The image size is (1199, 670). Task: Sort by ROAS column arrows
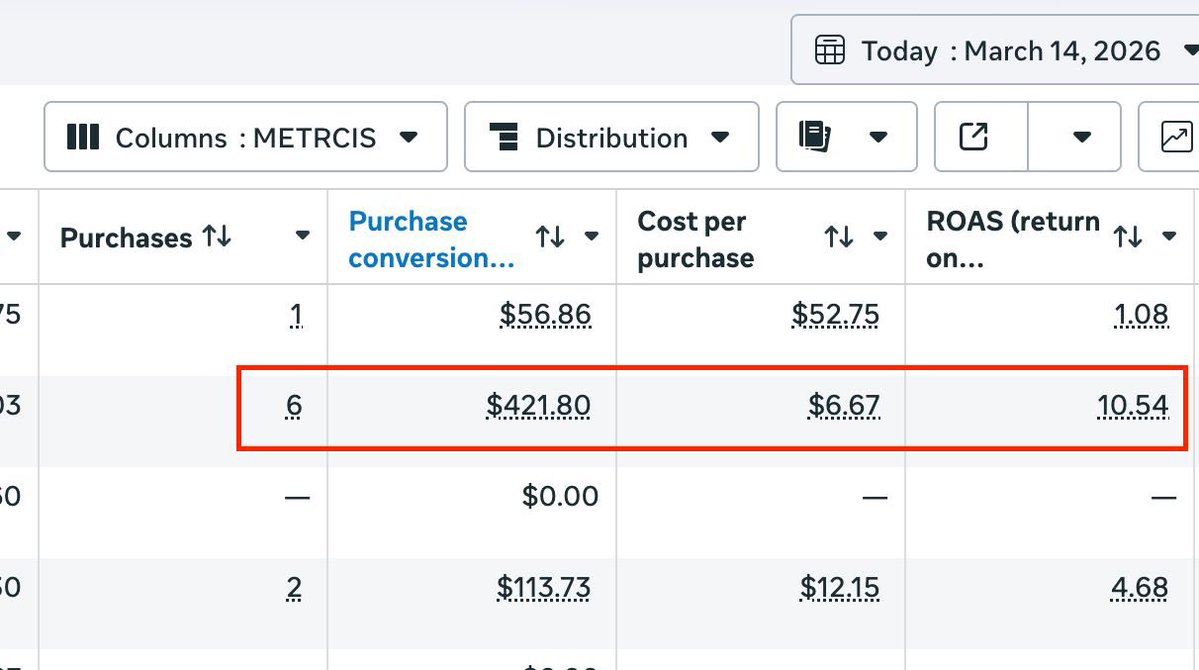(1127, 237)
